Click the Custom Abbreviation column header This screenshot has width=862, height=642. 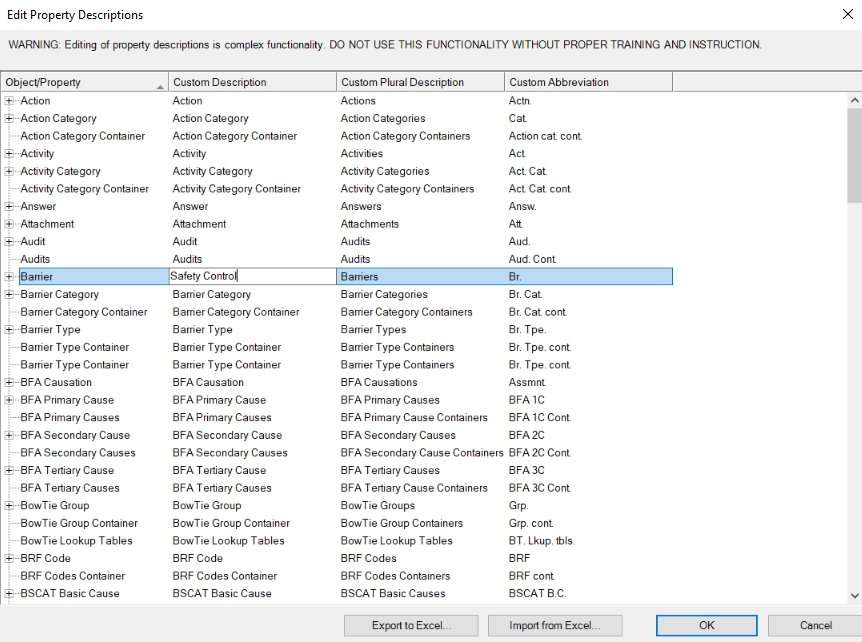click(588, 82)
